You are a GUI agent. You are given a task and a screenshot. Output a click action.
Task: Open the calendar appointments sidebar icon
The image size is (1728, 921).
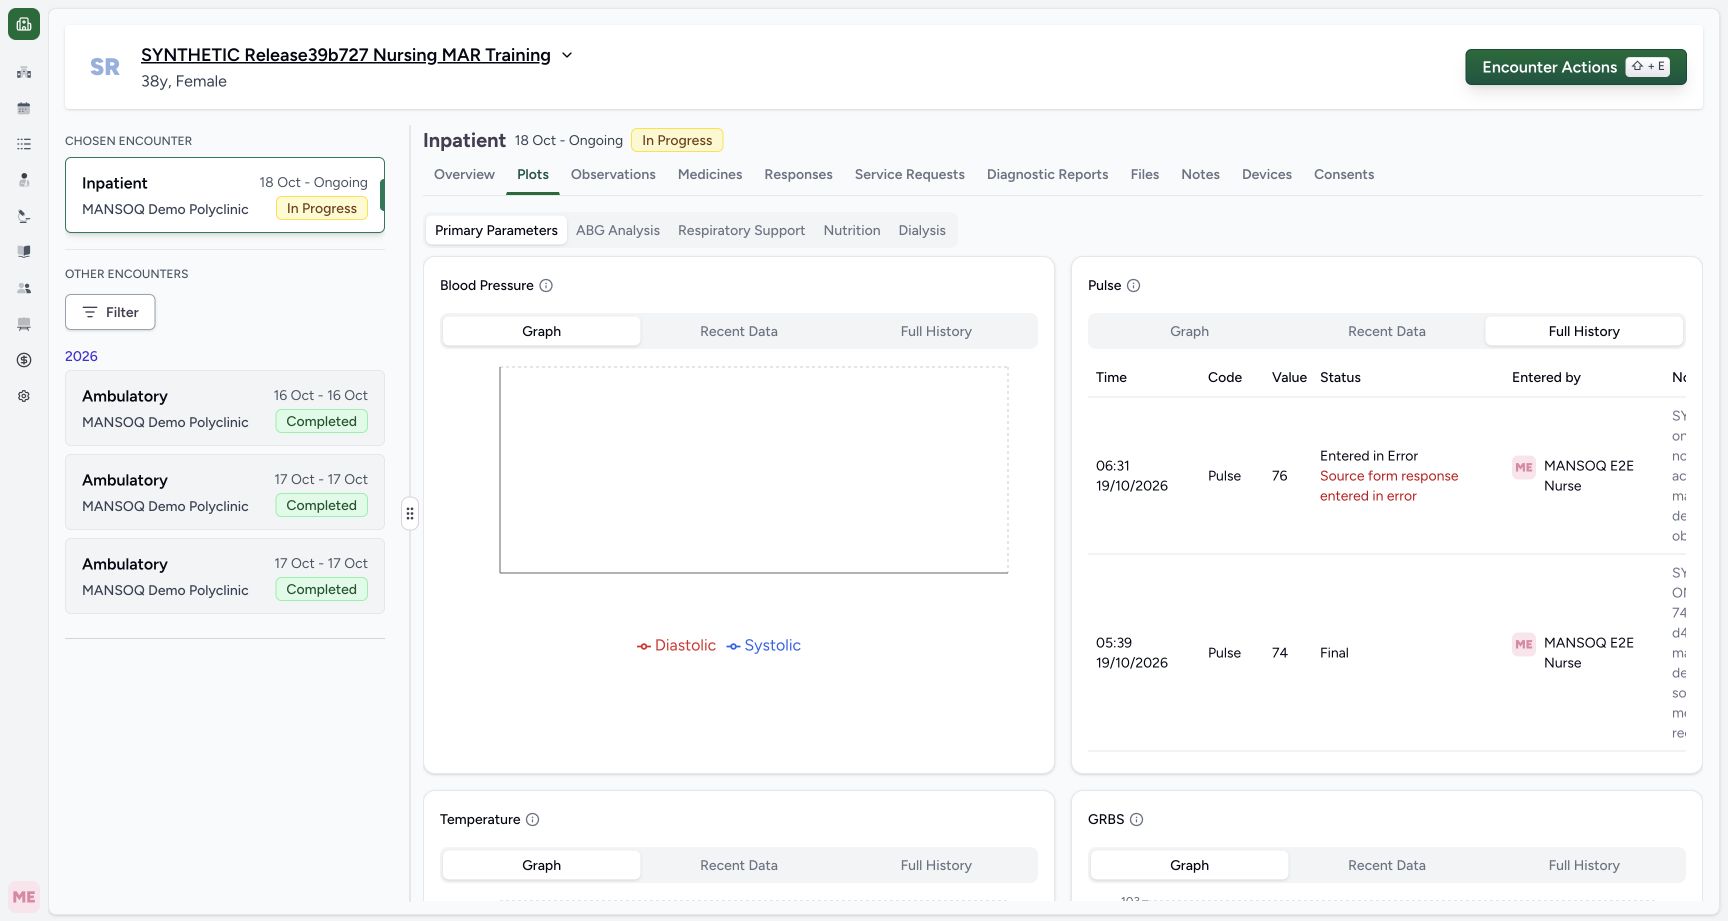(24, 108)
